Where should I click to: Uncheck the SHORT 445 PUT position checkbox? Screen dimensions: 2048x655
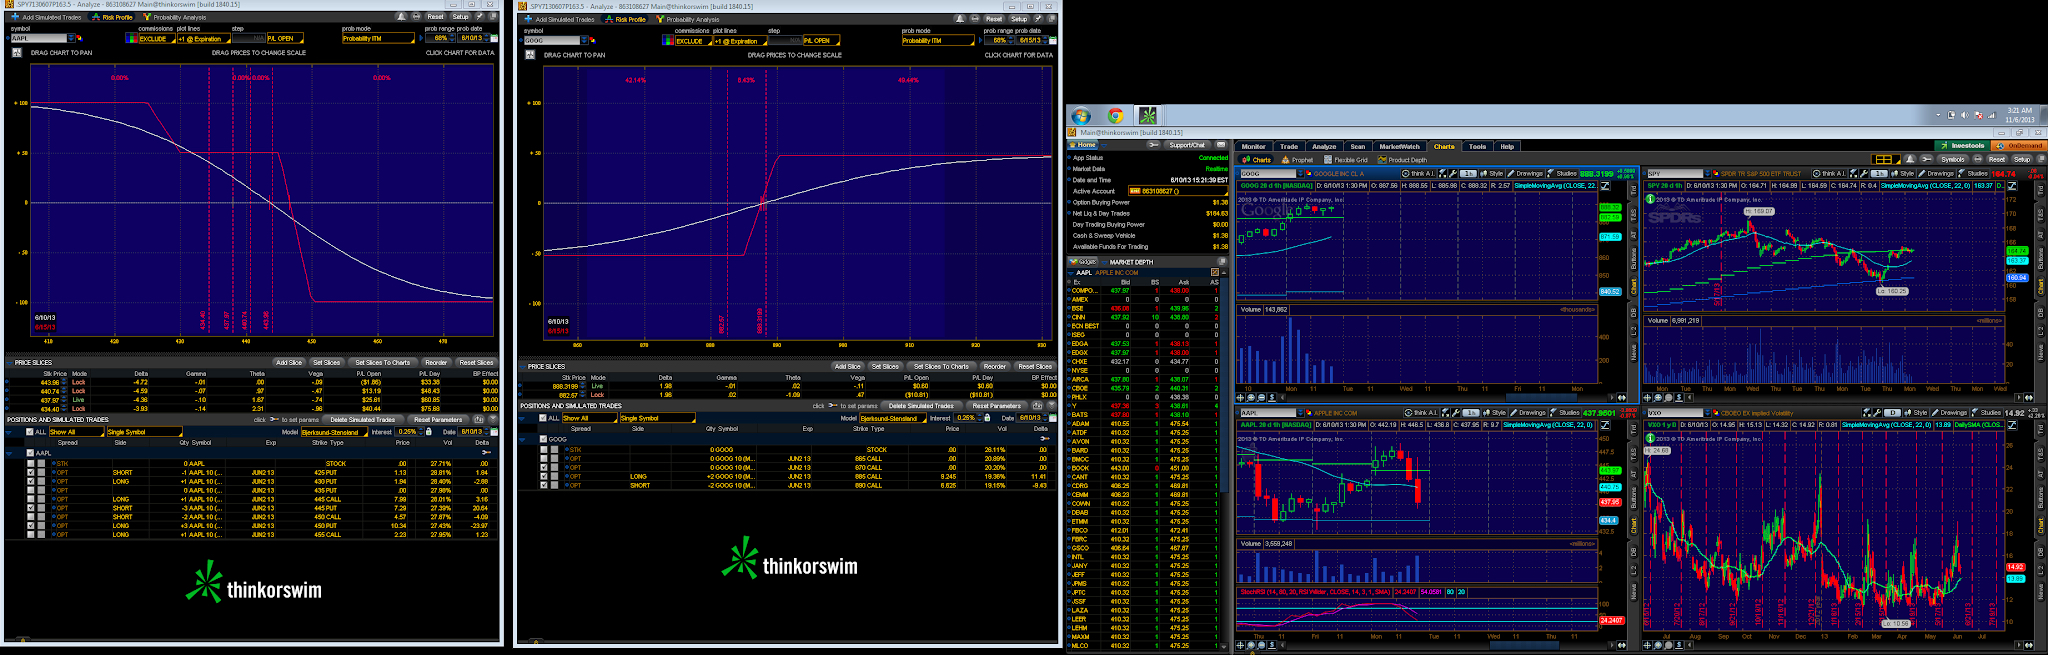coord(31,508)
